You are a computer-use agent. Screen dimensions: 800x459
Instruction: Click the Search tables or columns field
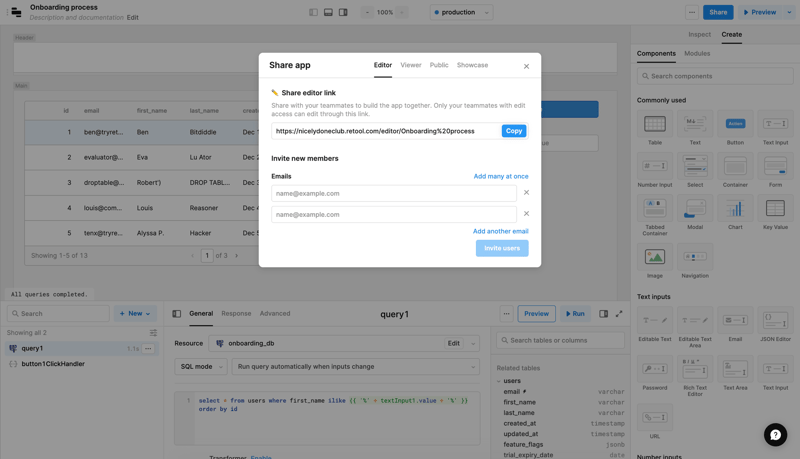coord(560,340)
